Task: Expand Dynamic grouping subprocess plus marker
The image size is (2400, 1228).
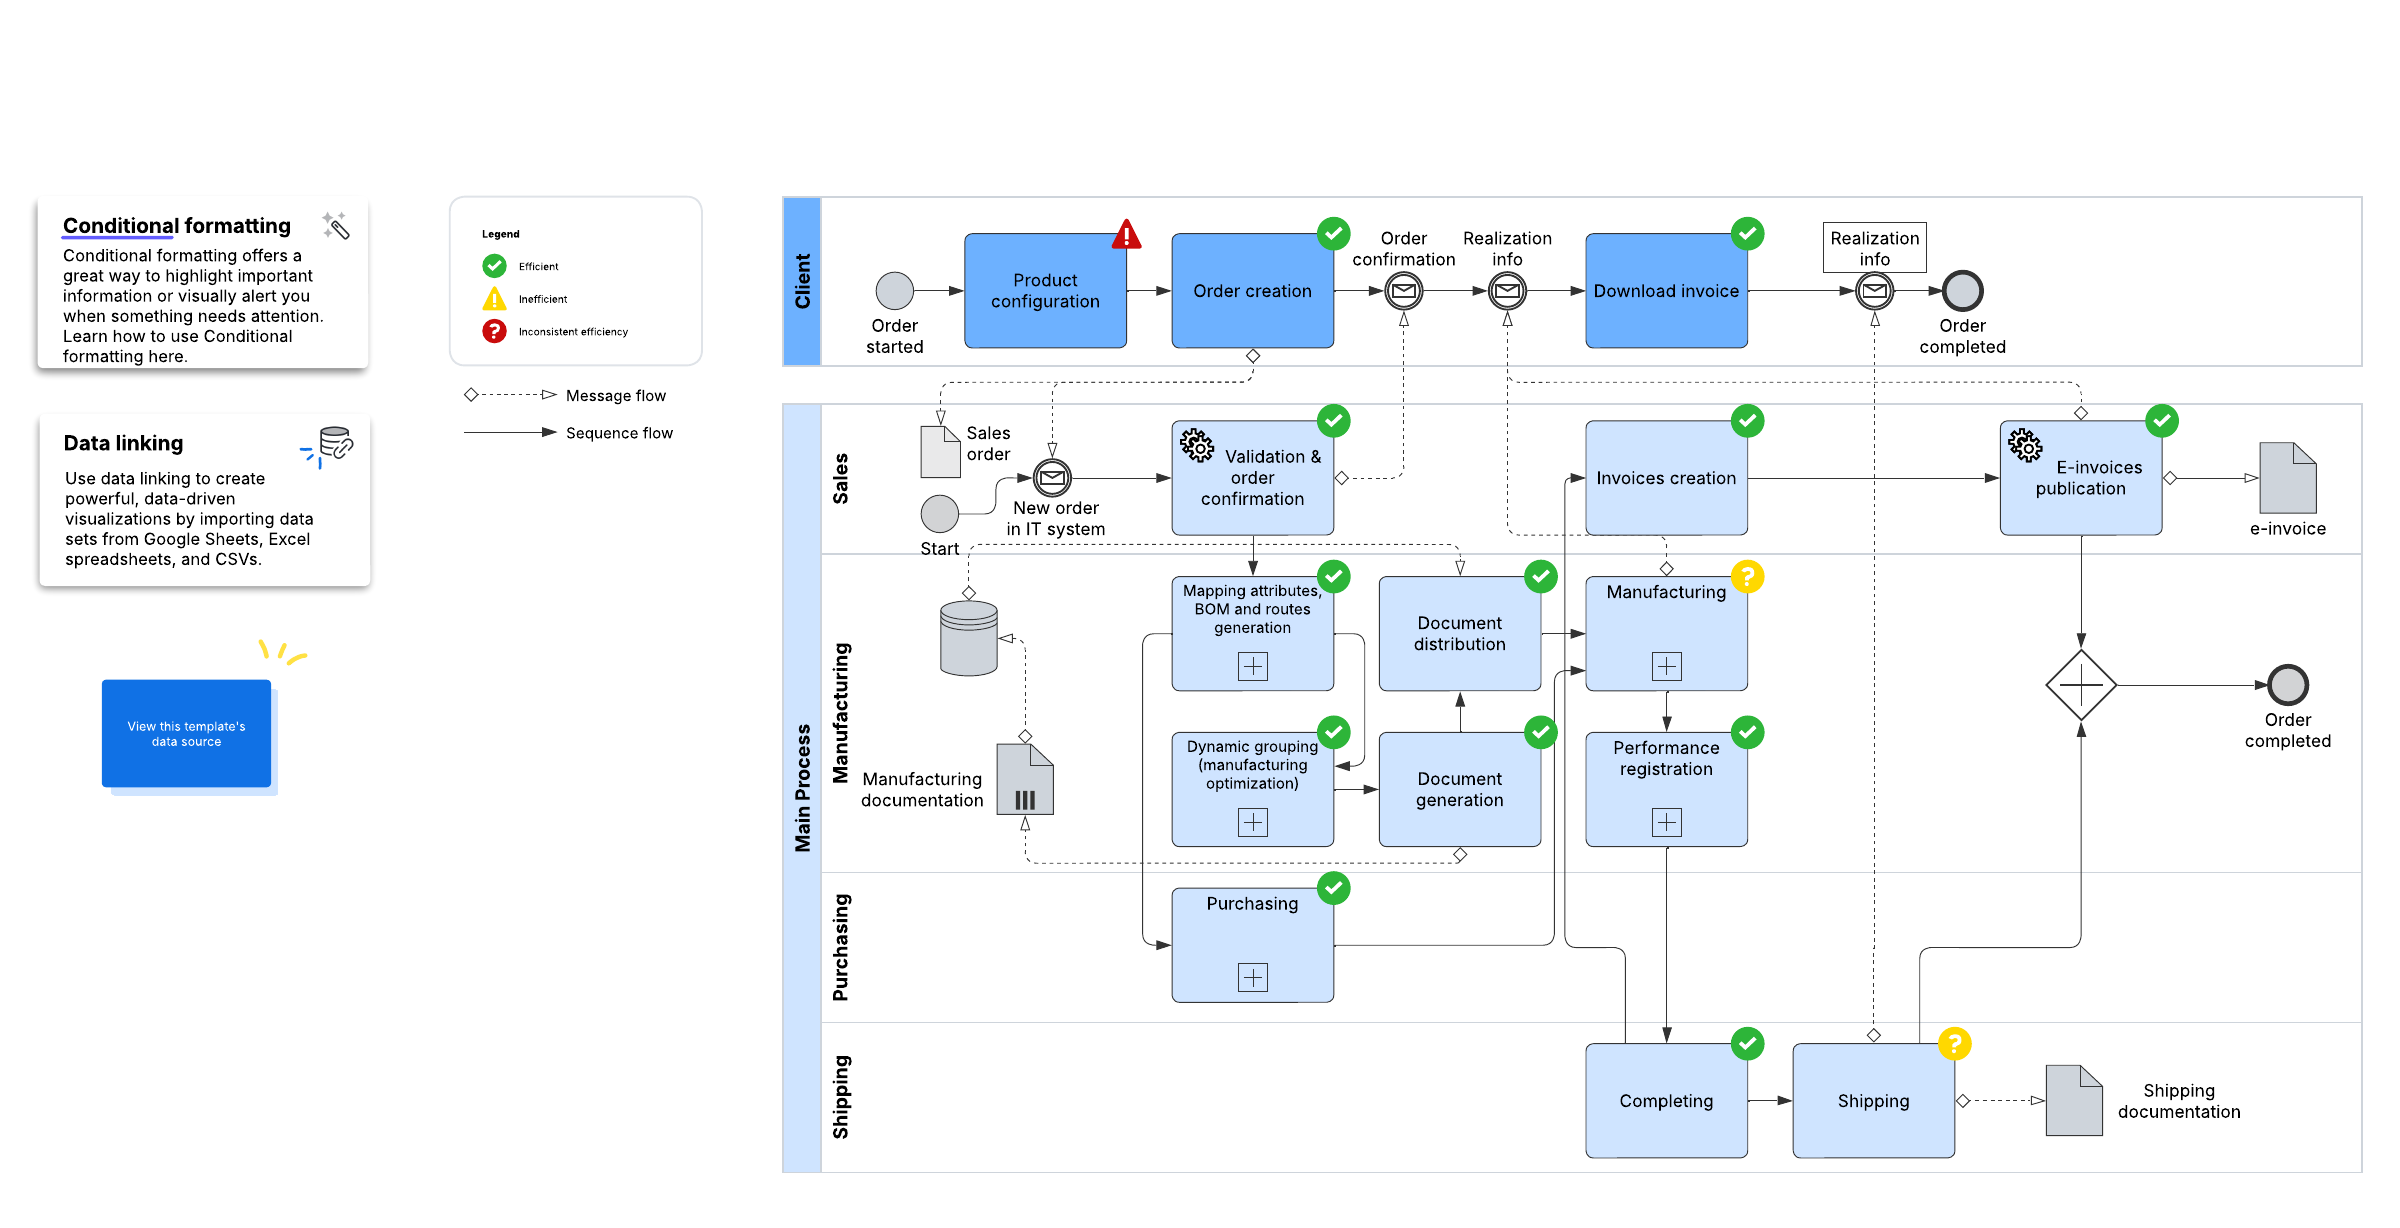Action: (1252, 822)
